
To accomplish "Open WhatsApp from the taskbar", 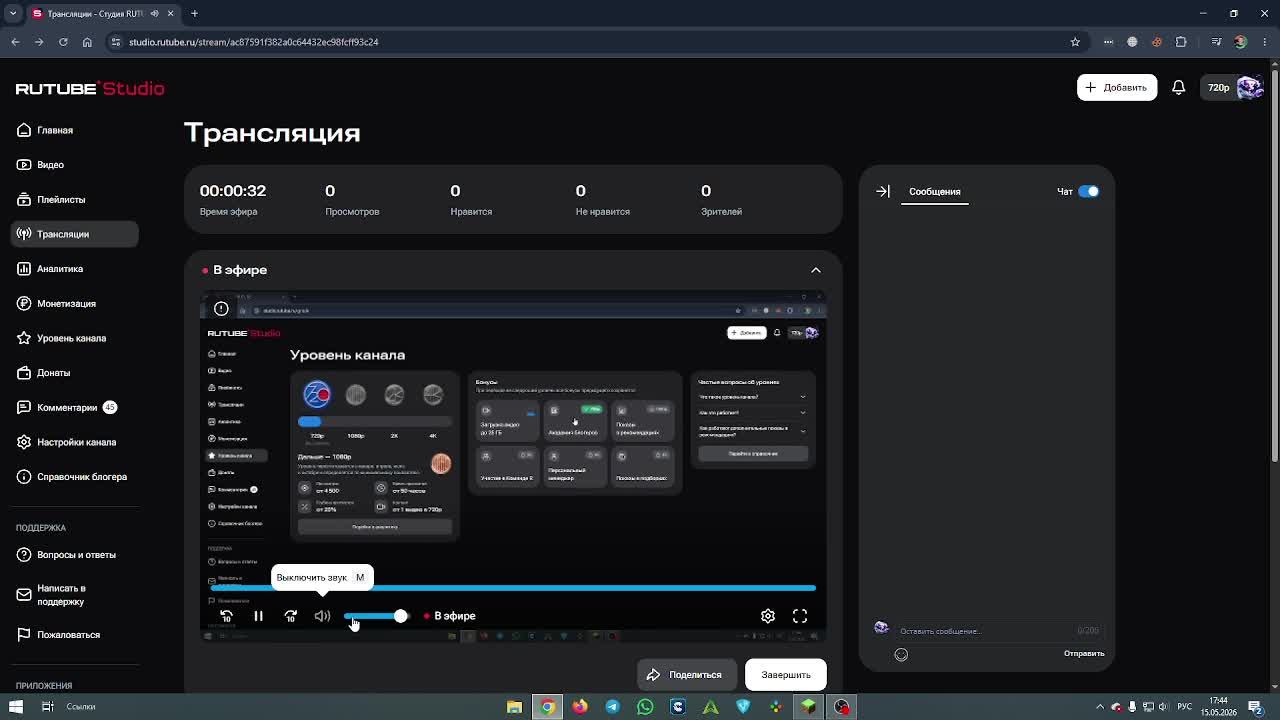I will [645, 707].
